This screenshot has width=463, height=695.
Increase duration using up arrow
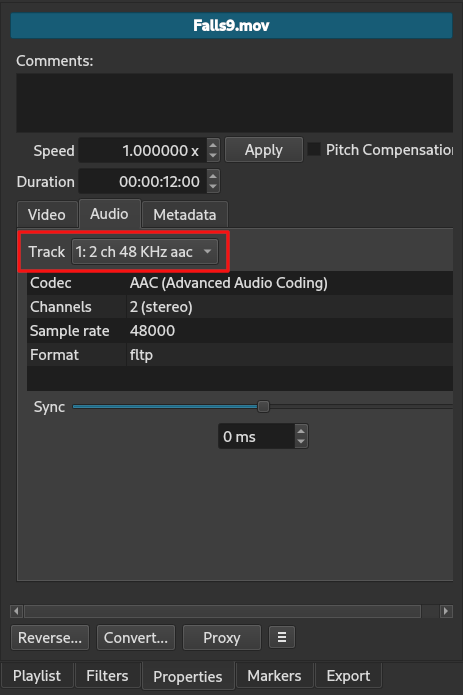[x=213, y=176]
